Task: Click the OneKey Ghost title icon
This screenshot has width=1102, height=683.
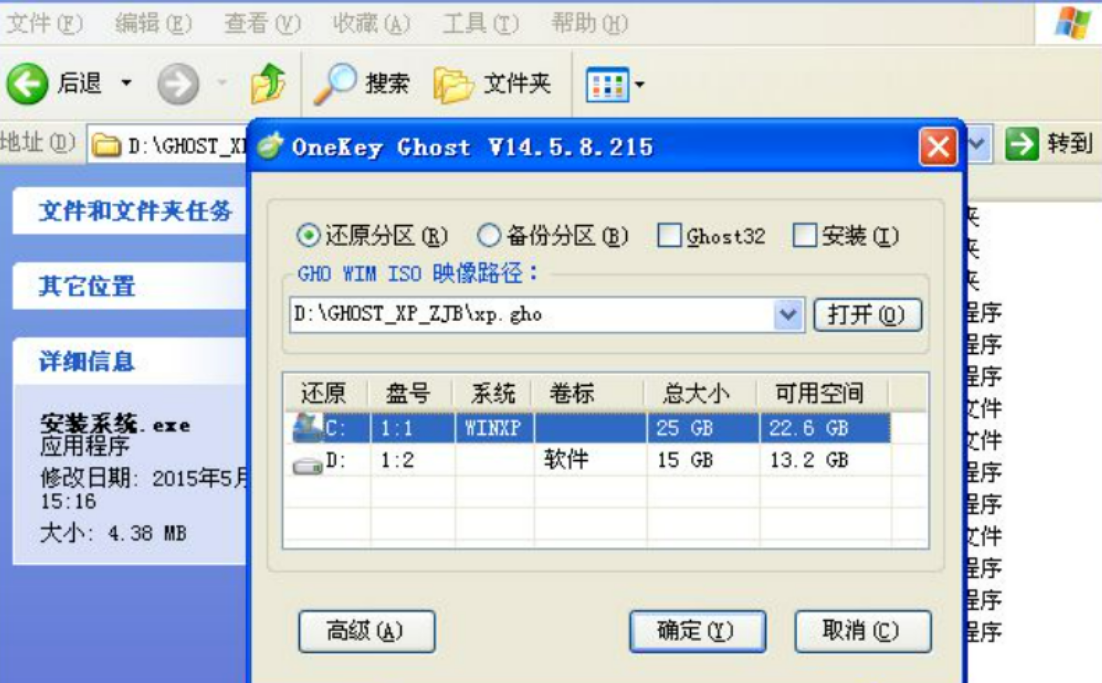Action: click(x=270, y=146)
